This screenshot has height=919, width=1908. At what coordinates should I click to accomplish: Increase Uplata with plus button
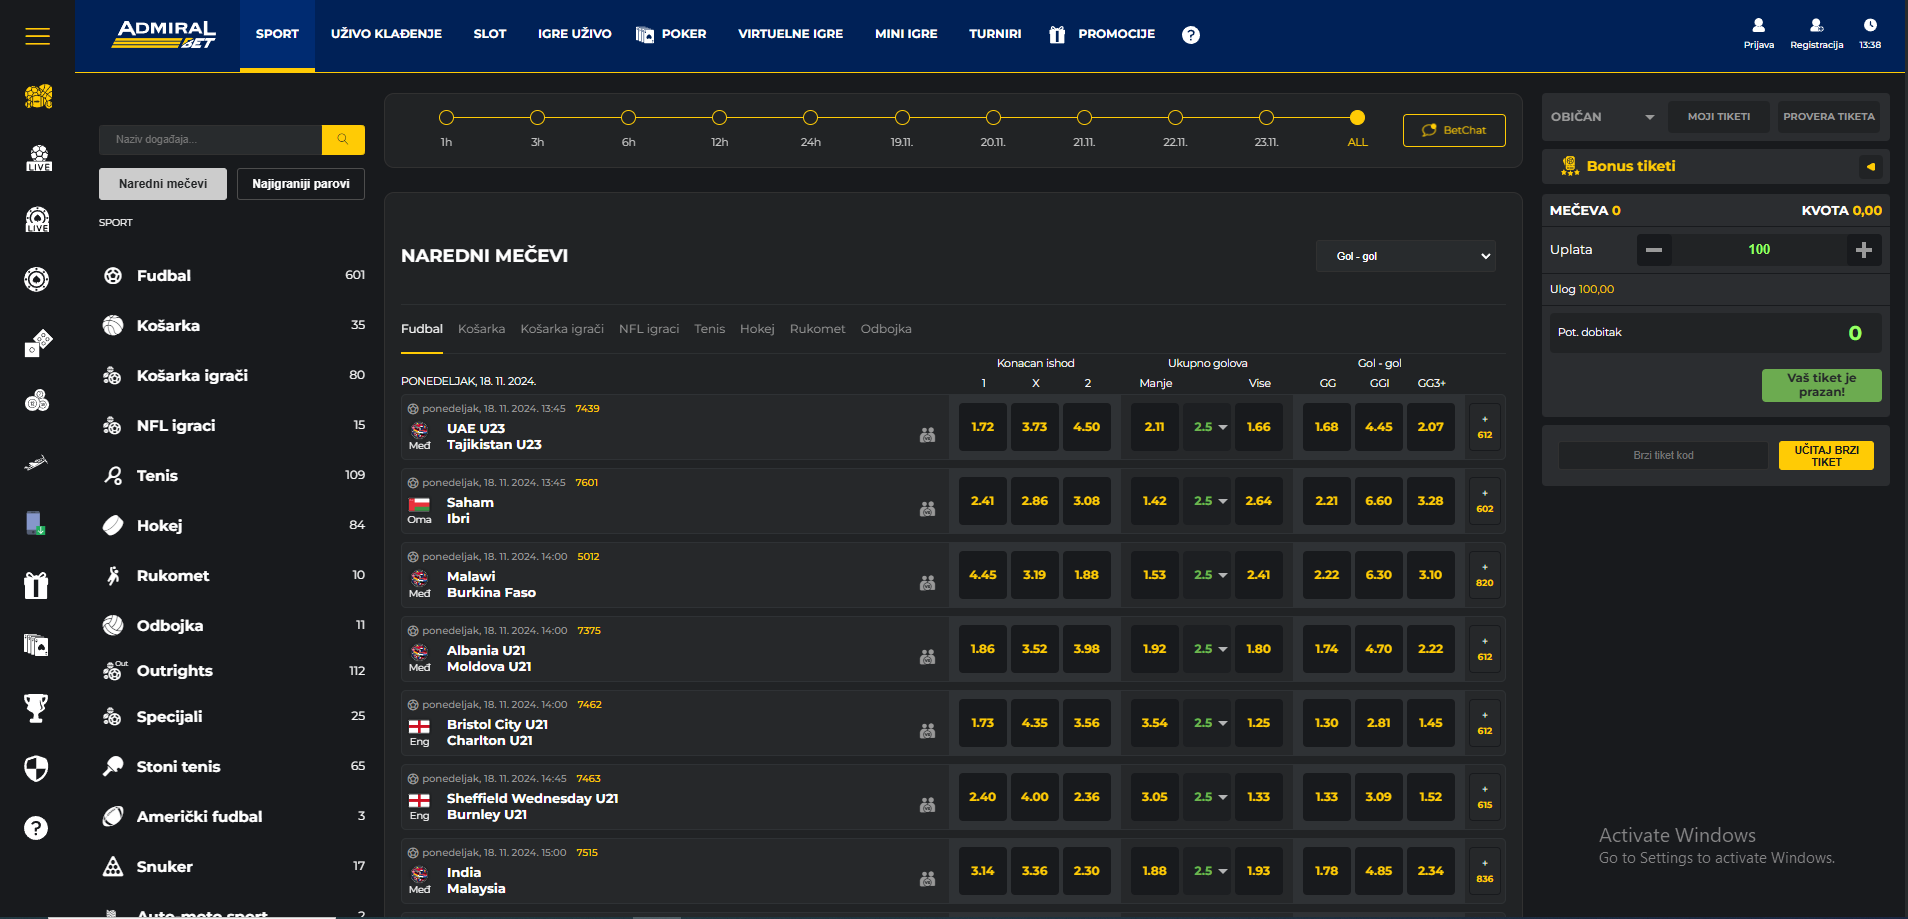coord(1864,250)
